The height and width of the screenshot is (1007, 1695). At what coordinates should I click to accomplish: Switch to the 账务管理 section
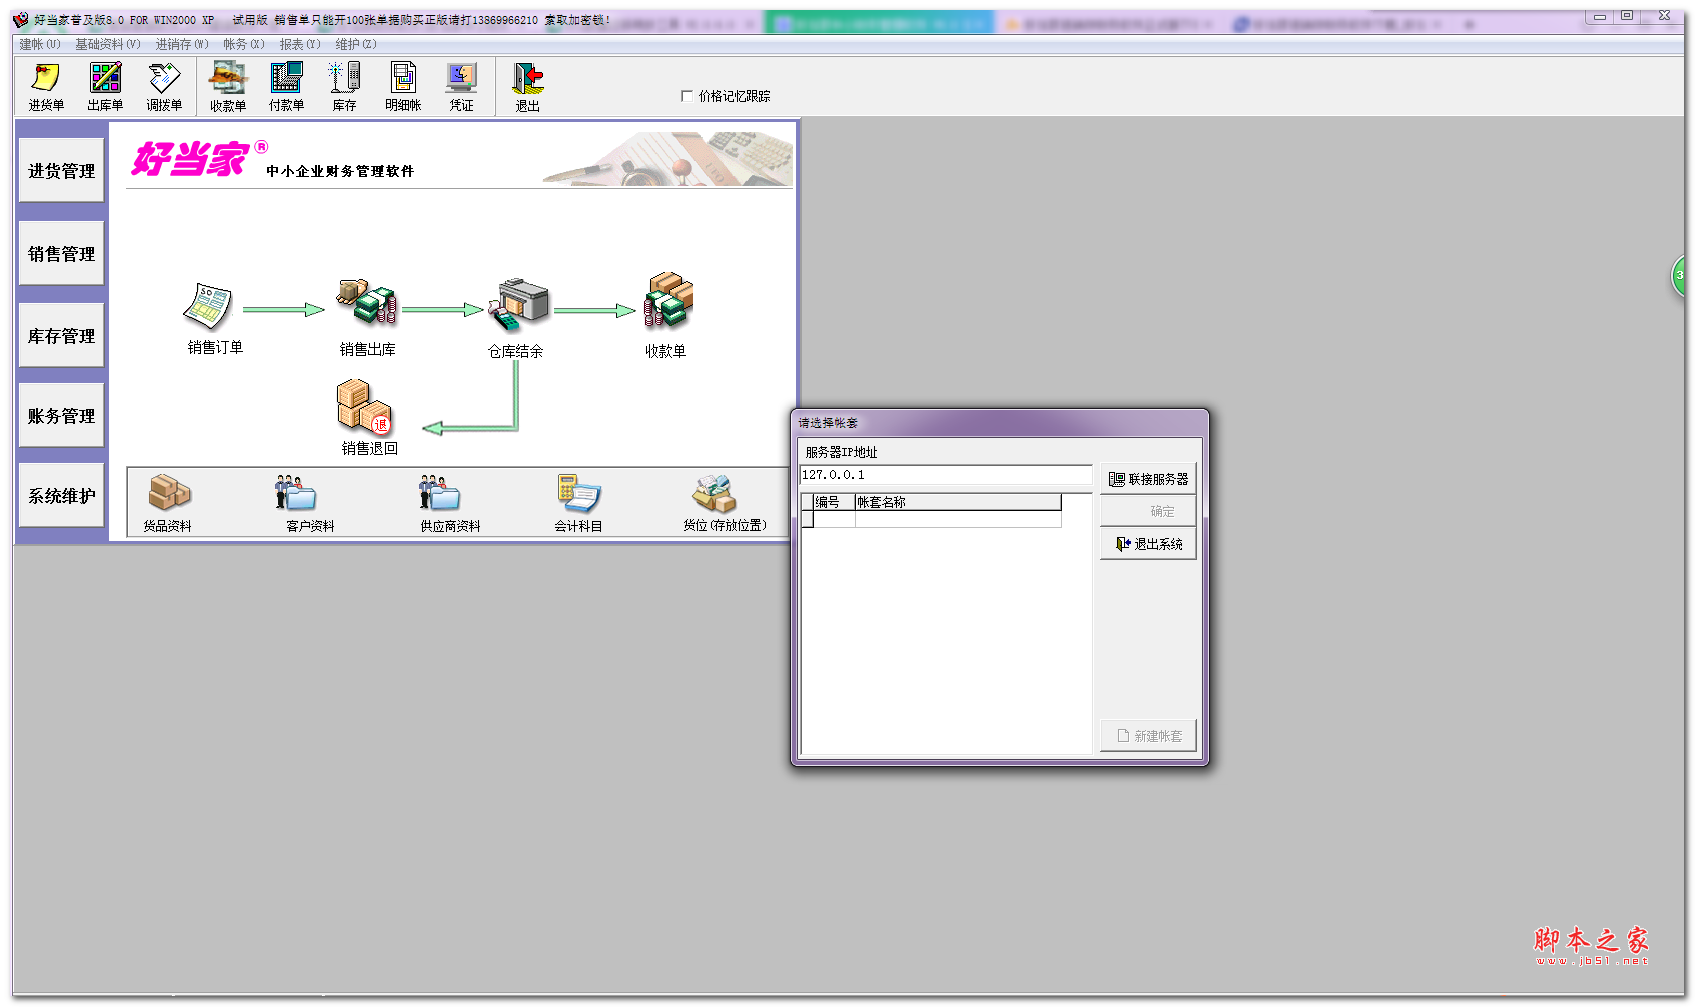62,416
